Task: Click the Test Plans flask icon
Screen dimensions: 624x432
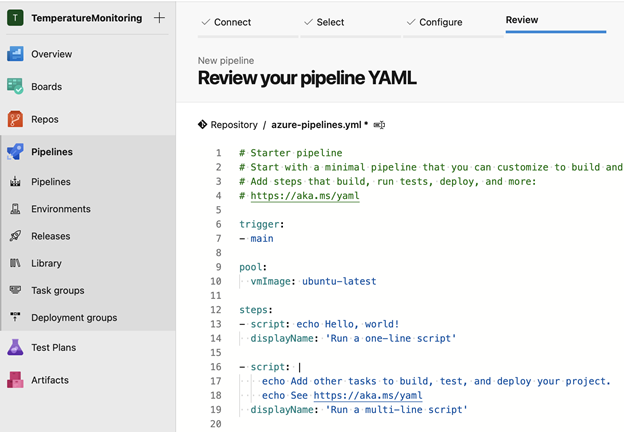Action: (15, 347)
